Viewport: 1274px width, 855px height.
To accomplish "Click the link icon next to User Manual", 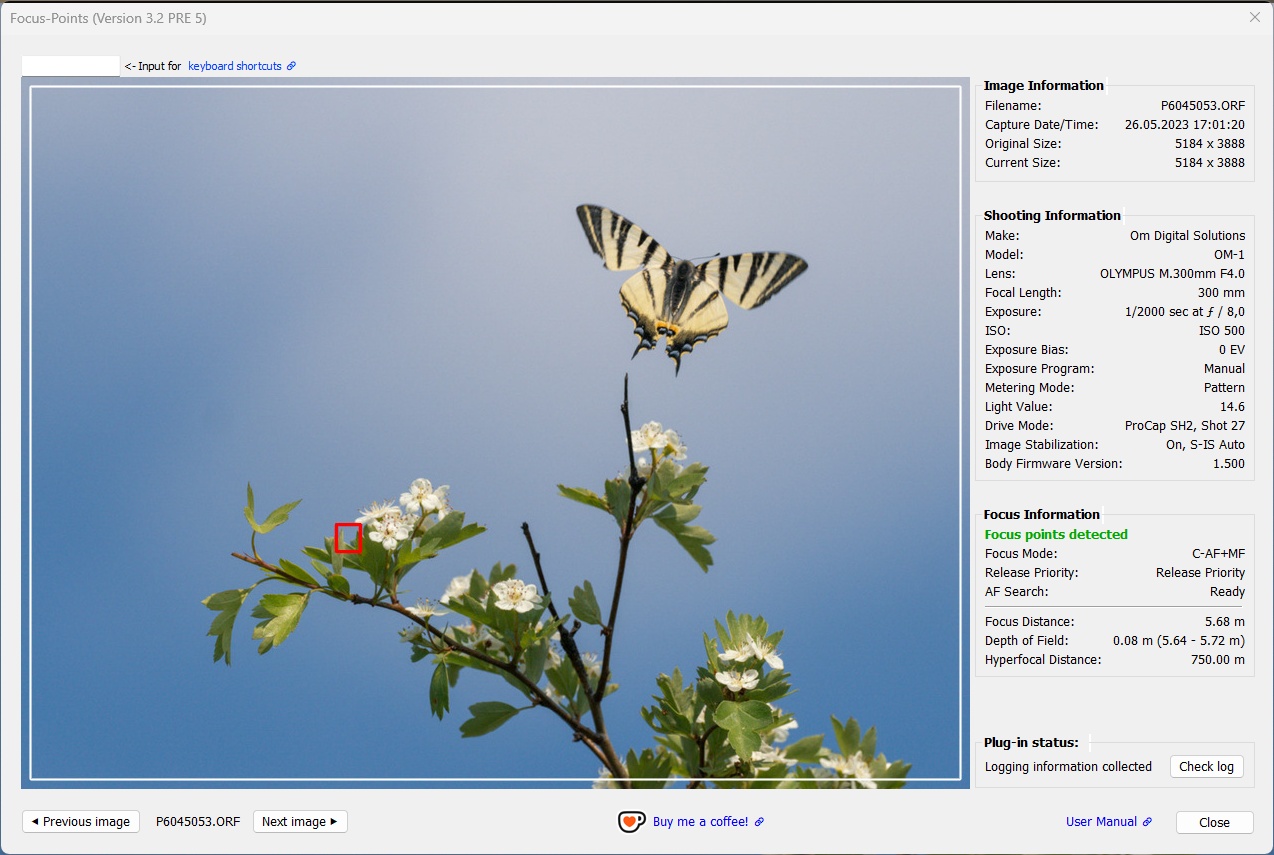I will click(1148, 821).
